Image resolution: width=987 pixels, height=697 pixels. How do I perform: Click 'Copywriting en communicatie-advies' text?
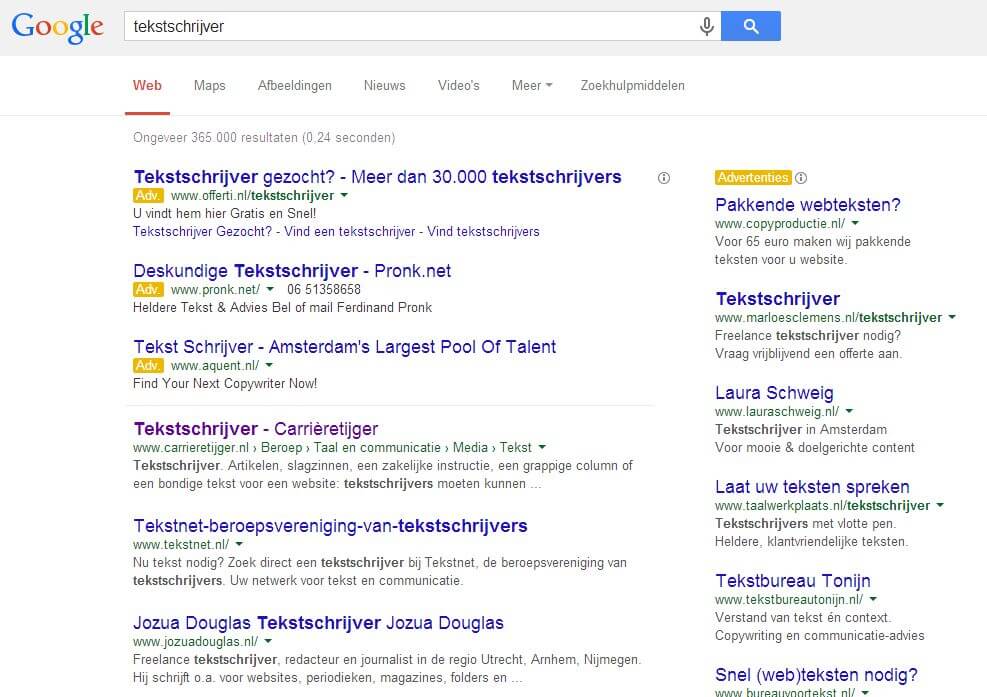[x=820, y=636]
